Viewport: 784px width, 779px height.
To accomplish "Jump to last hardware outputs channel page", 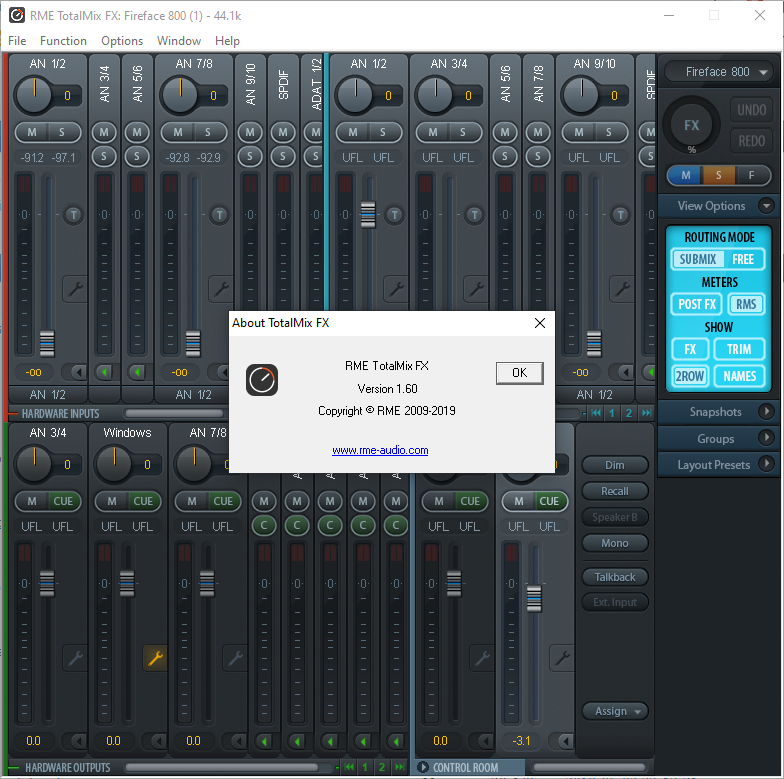I will [399, 766].
